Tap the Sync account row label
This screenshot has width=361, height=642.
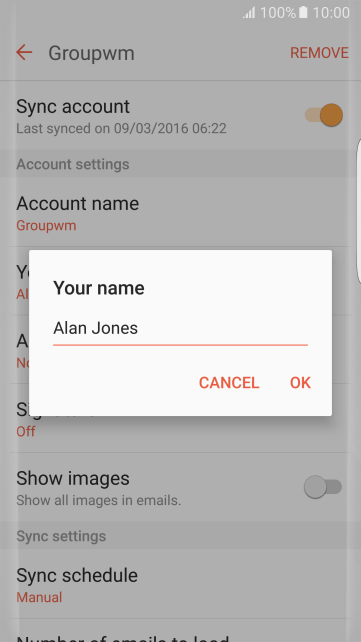tap(73, 106)
